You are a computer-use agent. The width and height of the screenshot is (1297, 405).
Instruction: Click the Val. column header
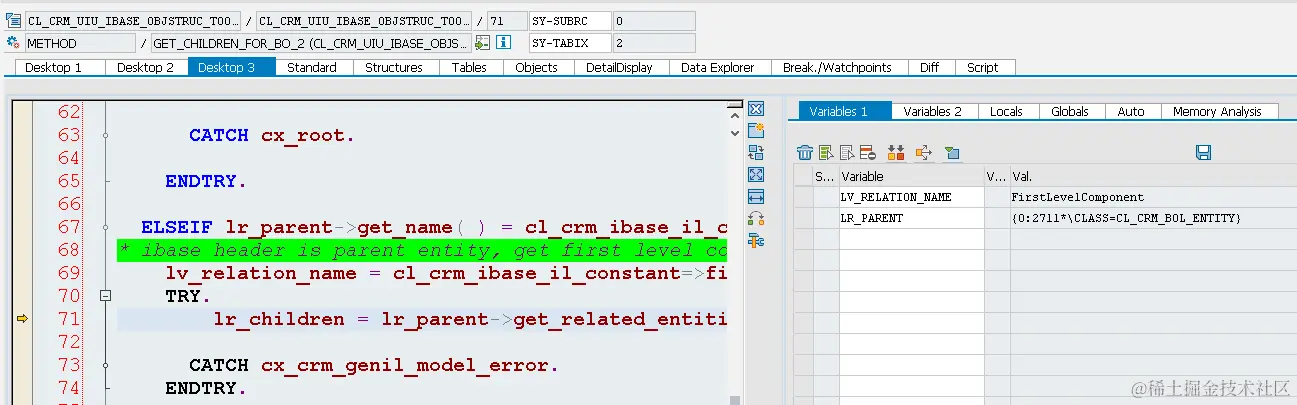click(x=1153, y=176)
